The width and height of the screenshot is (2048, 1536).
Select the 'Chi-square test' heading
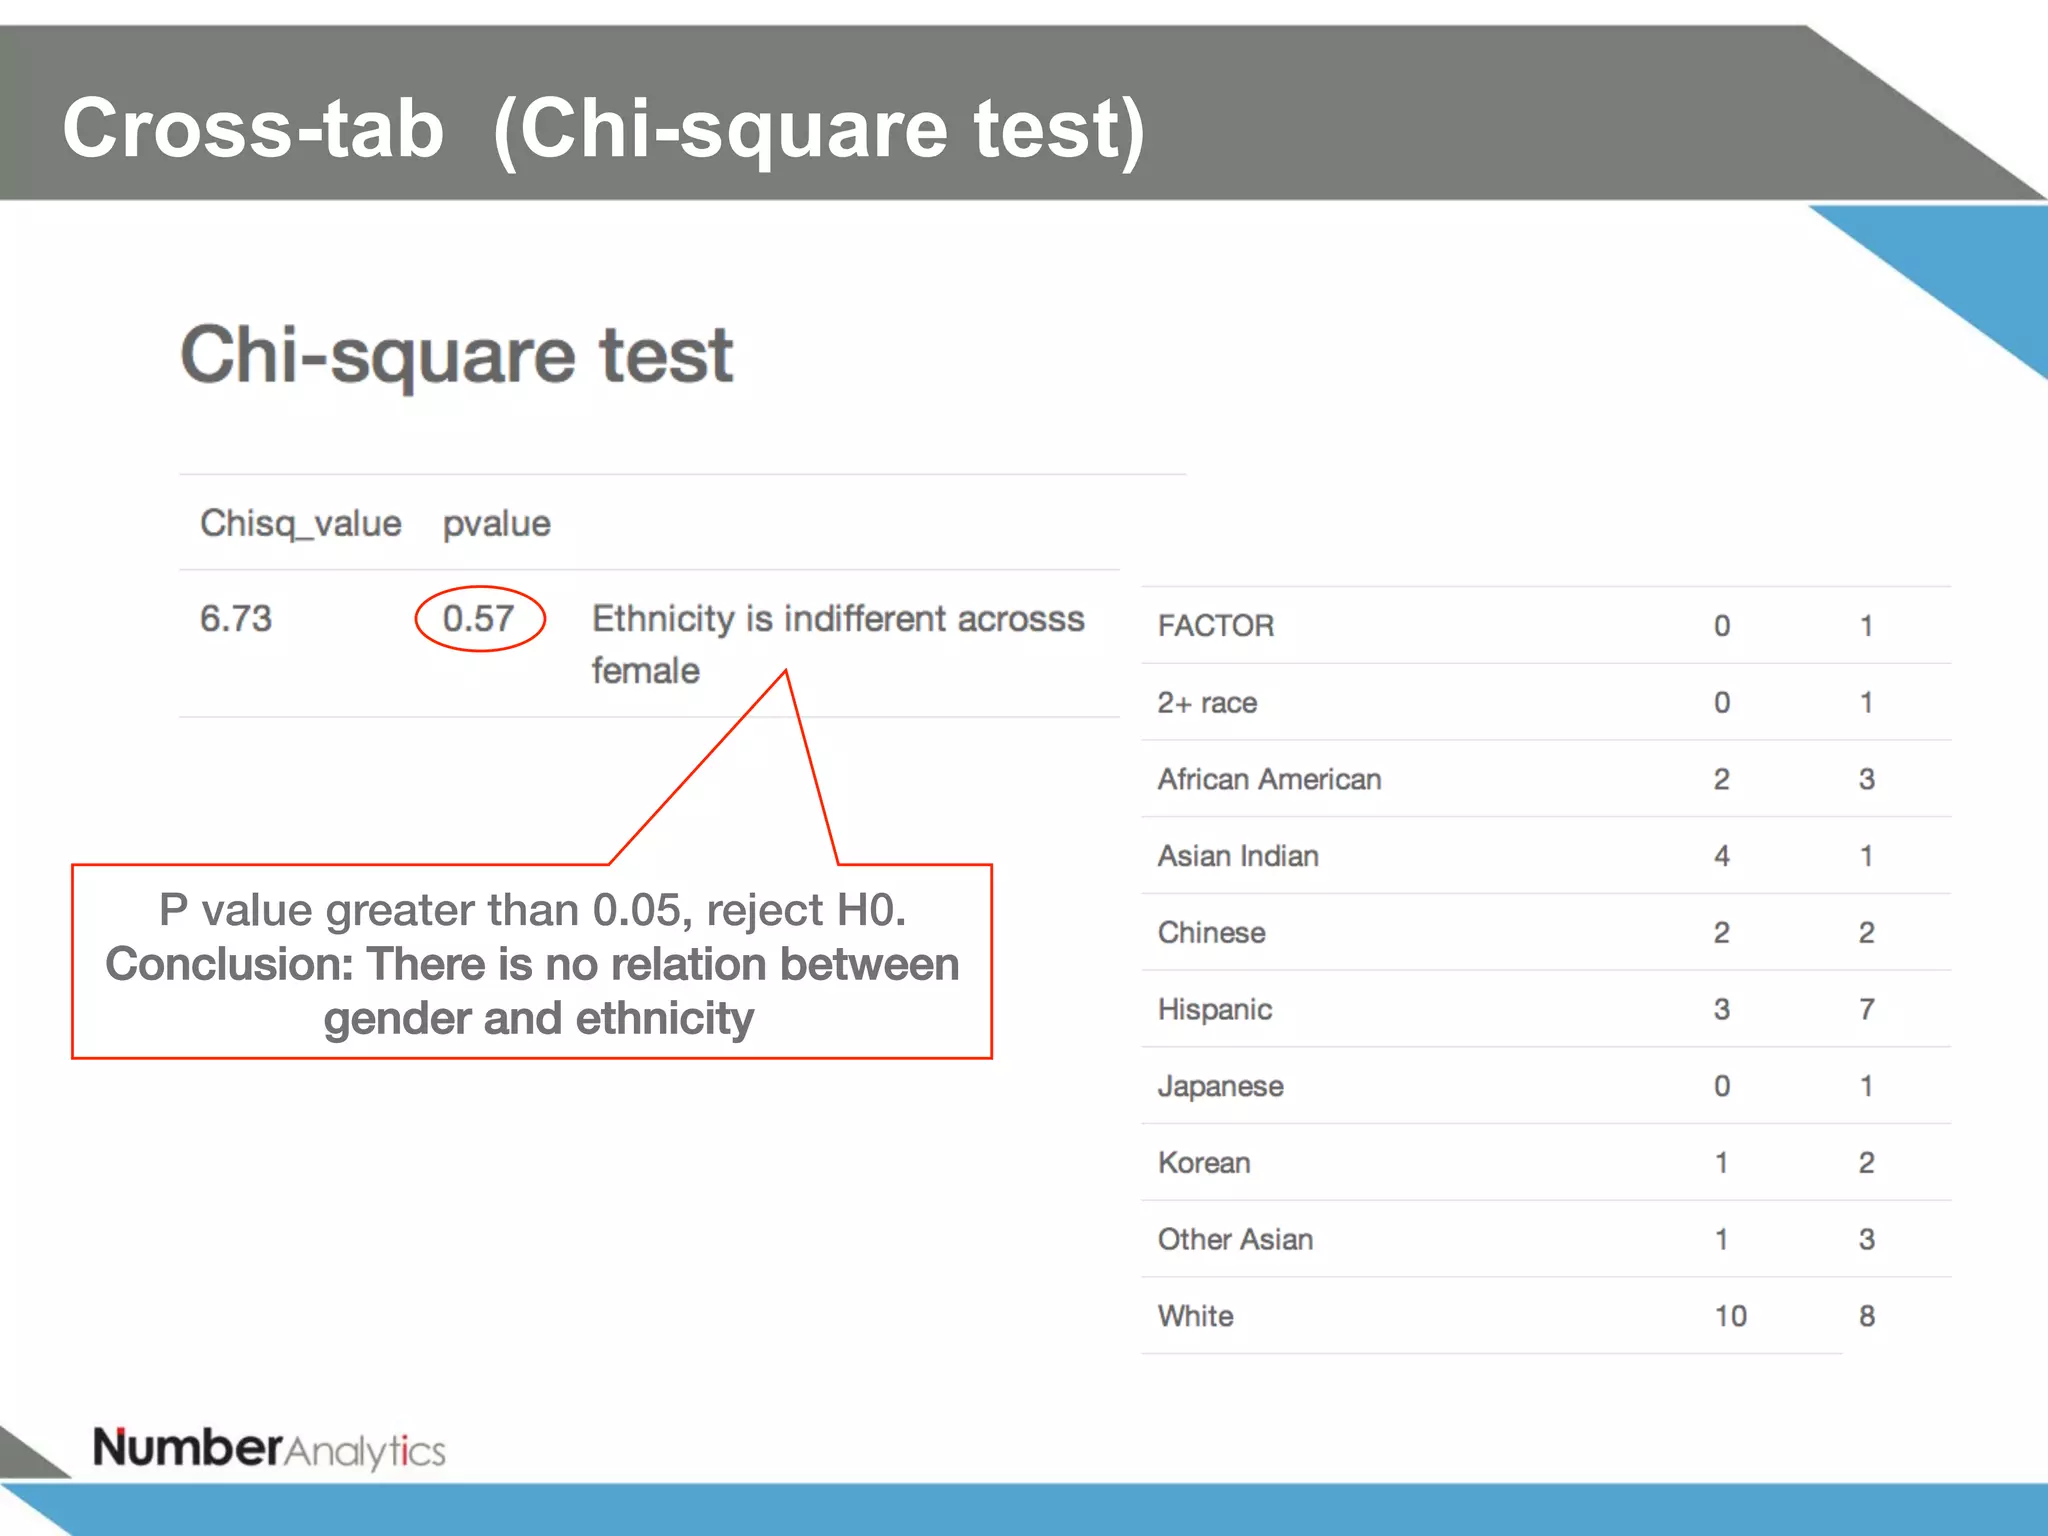[457, 356]
